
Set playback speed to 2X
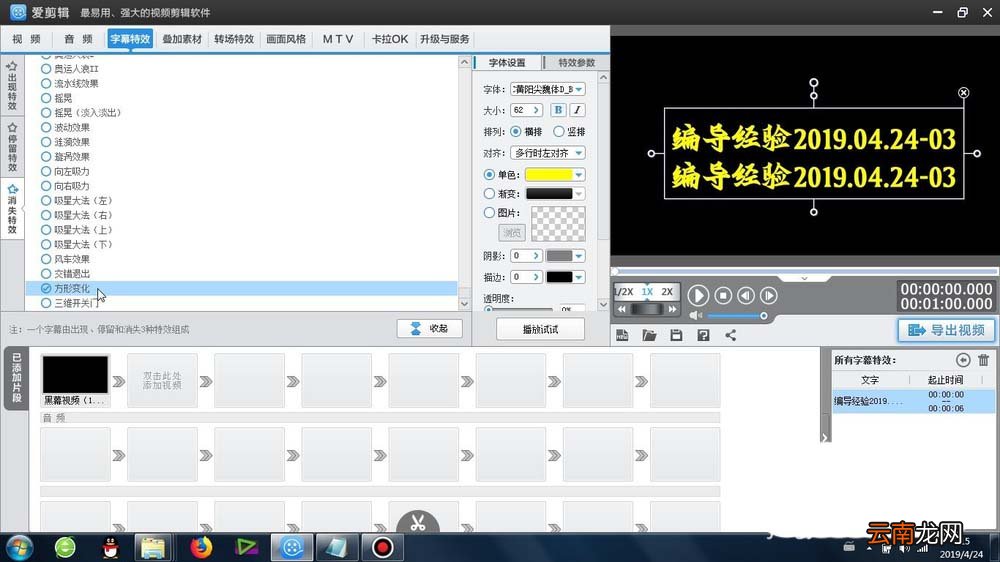[666, 292]
